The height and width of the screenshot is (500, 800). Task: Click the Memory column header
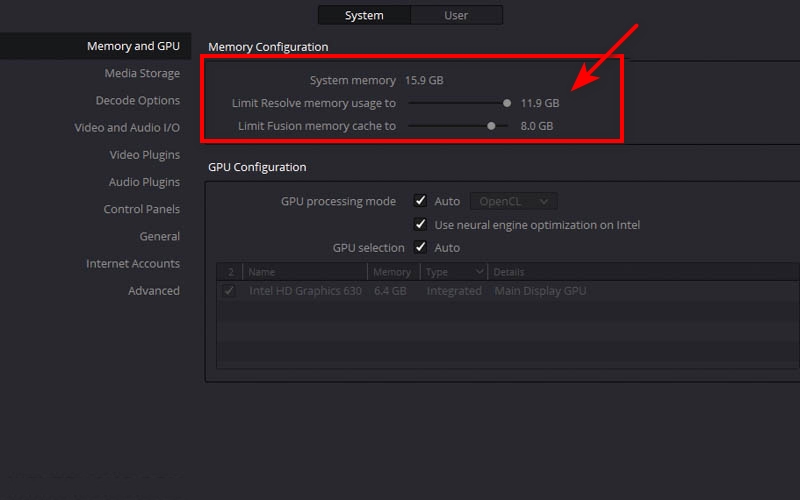pos(393,272)
